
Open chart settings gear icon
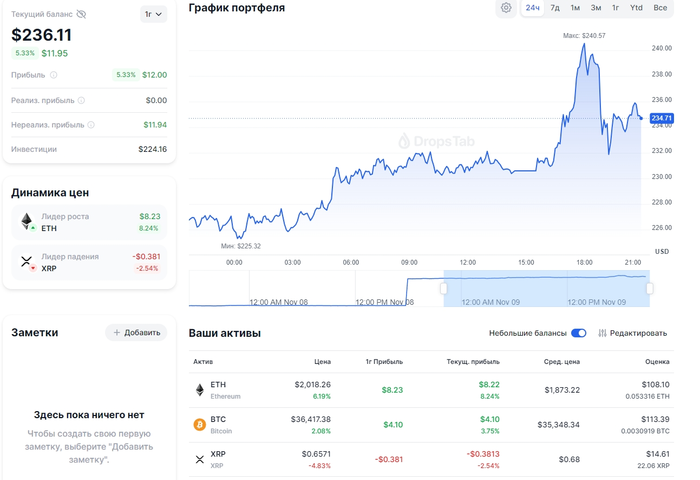(506, 8)
